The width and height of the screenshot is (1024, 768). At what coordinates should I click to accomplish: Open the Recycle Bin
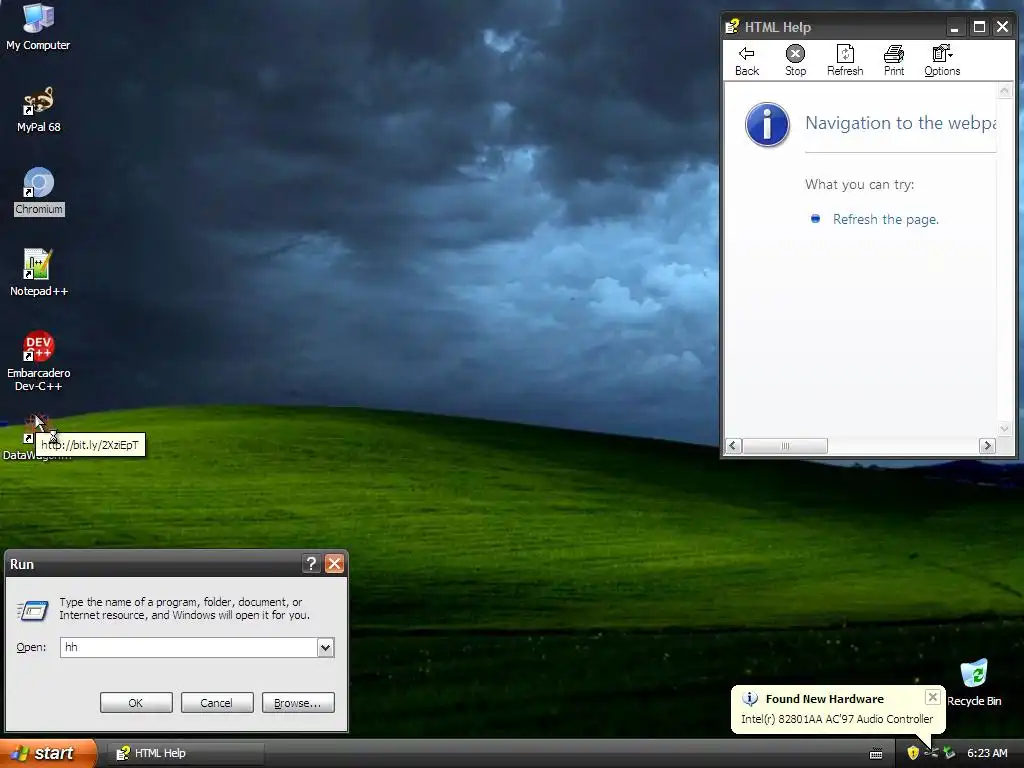974,682
